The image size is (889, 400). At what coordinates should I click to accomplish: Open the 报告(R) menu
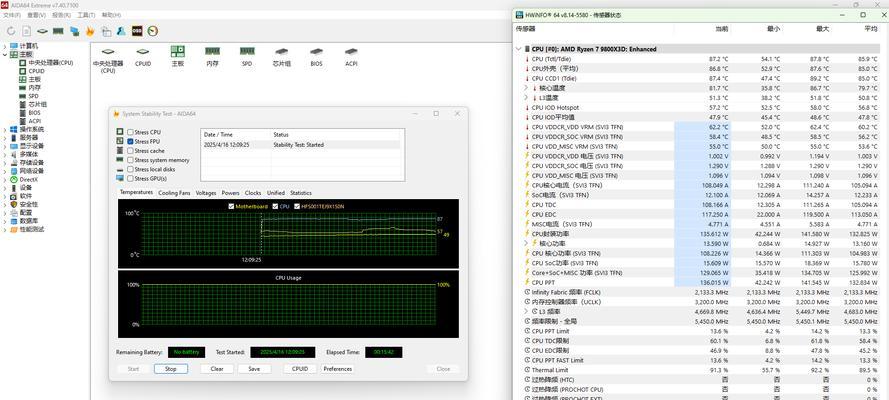coord(61,15)
